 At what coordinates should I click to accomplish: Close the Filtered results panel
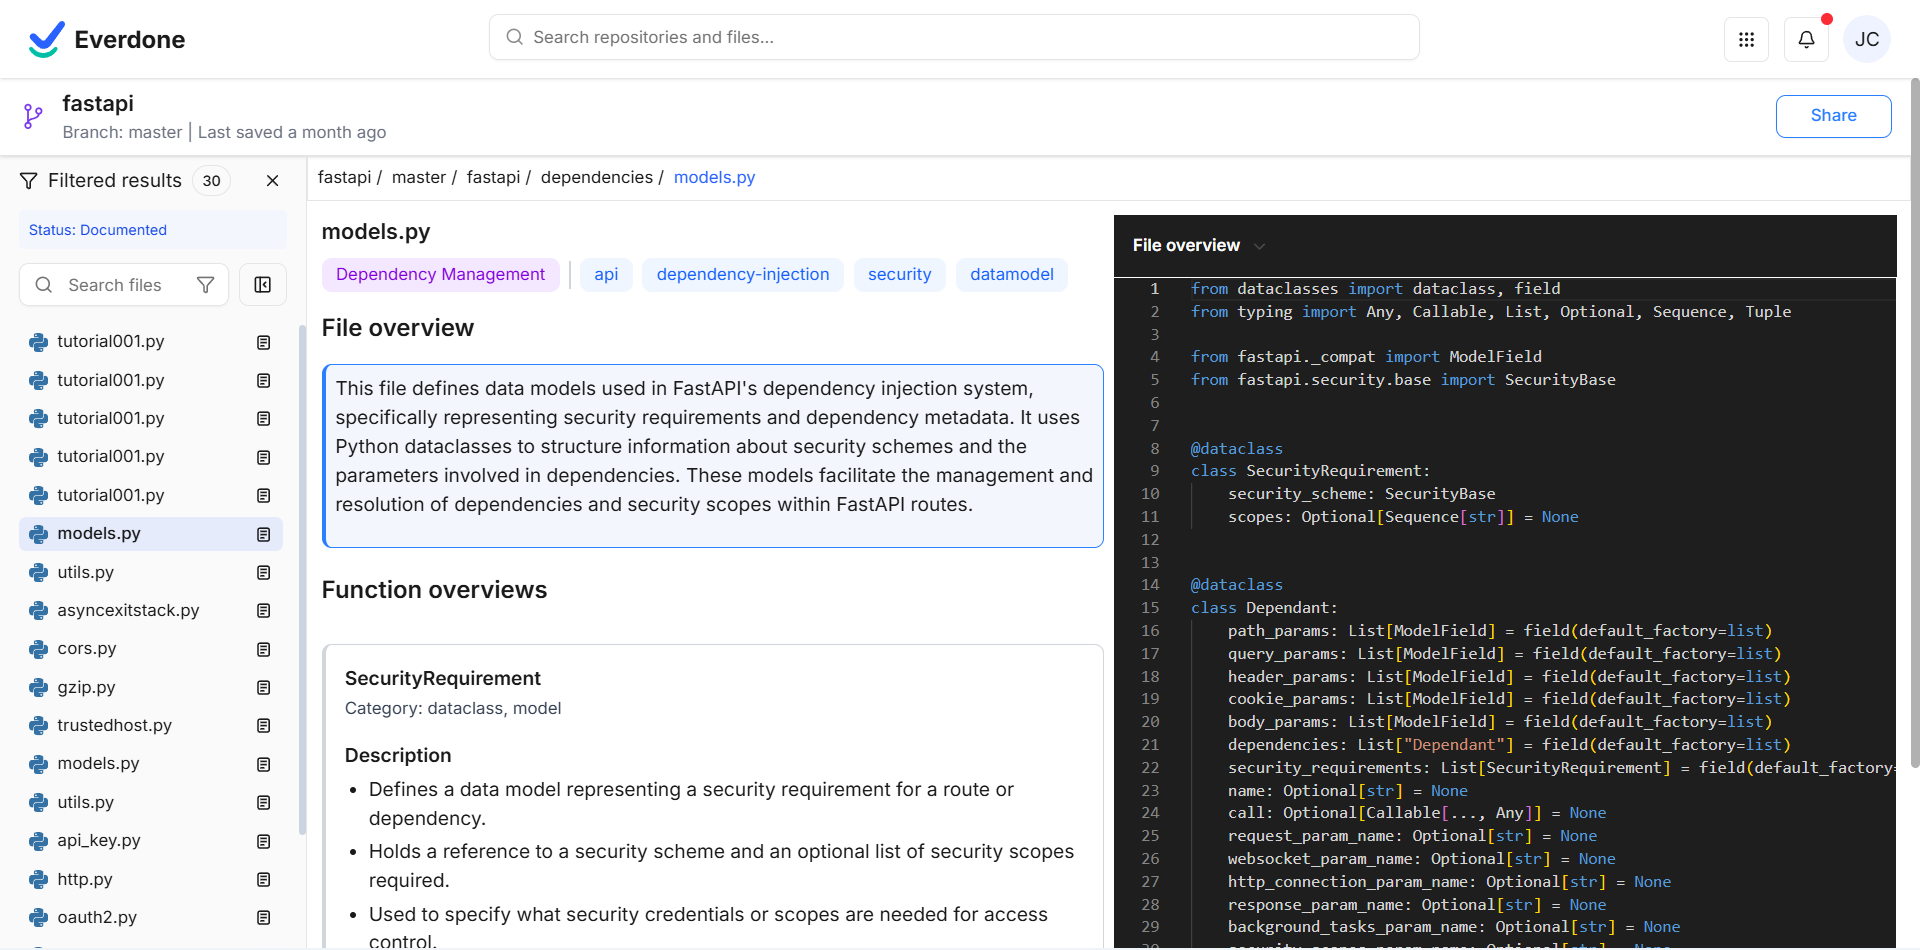coord(272,181)
